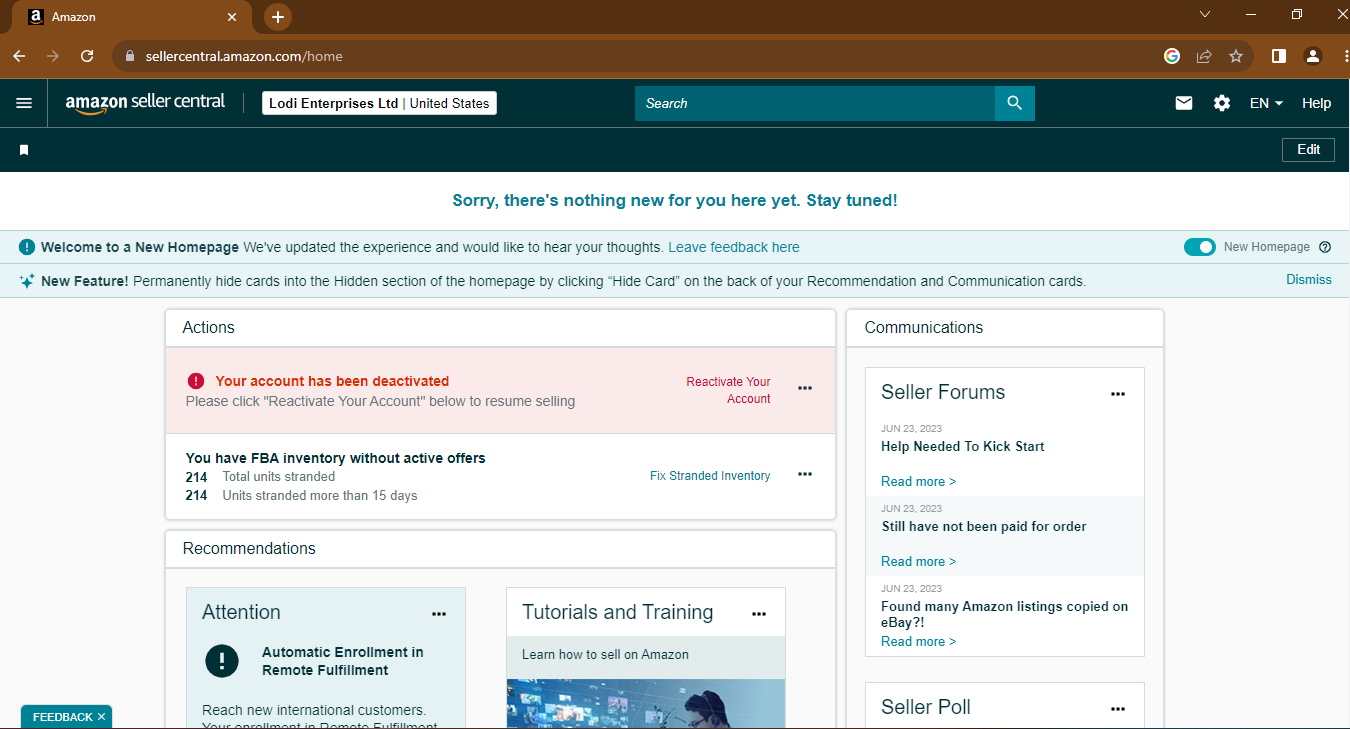
Task: View site information lock icon
Action: pyautogui.click(x=129, y=56)
